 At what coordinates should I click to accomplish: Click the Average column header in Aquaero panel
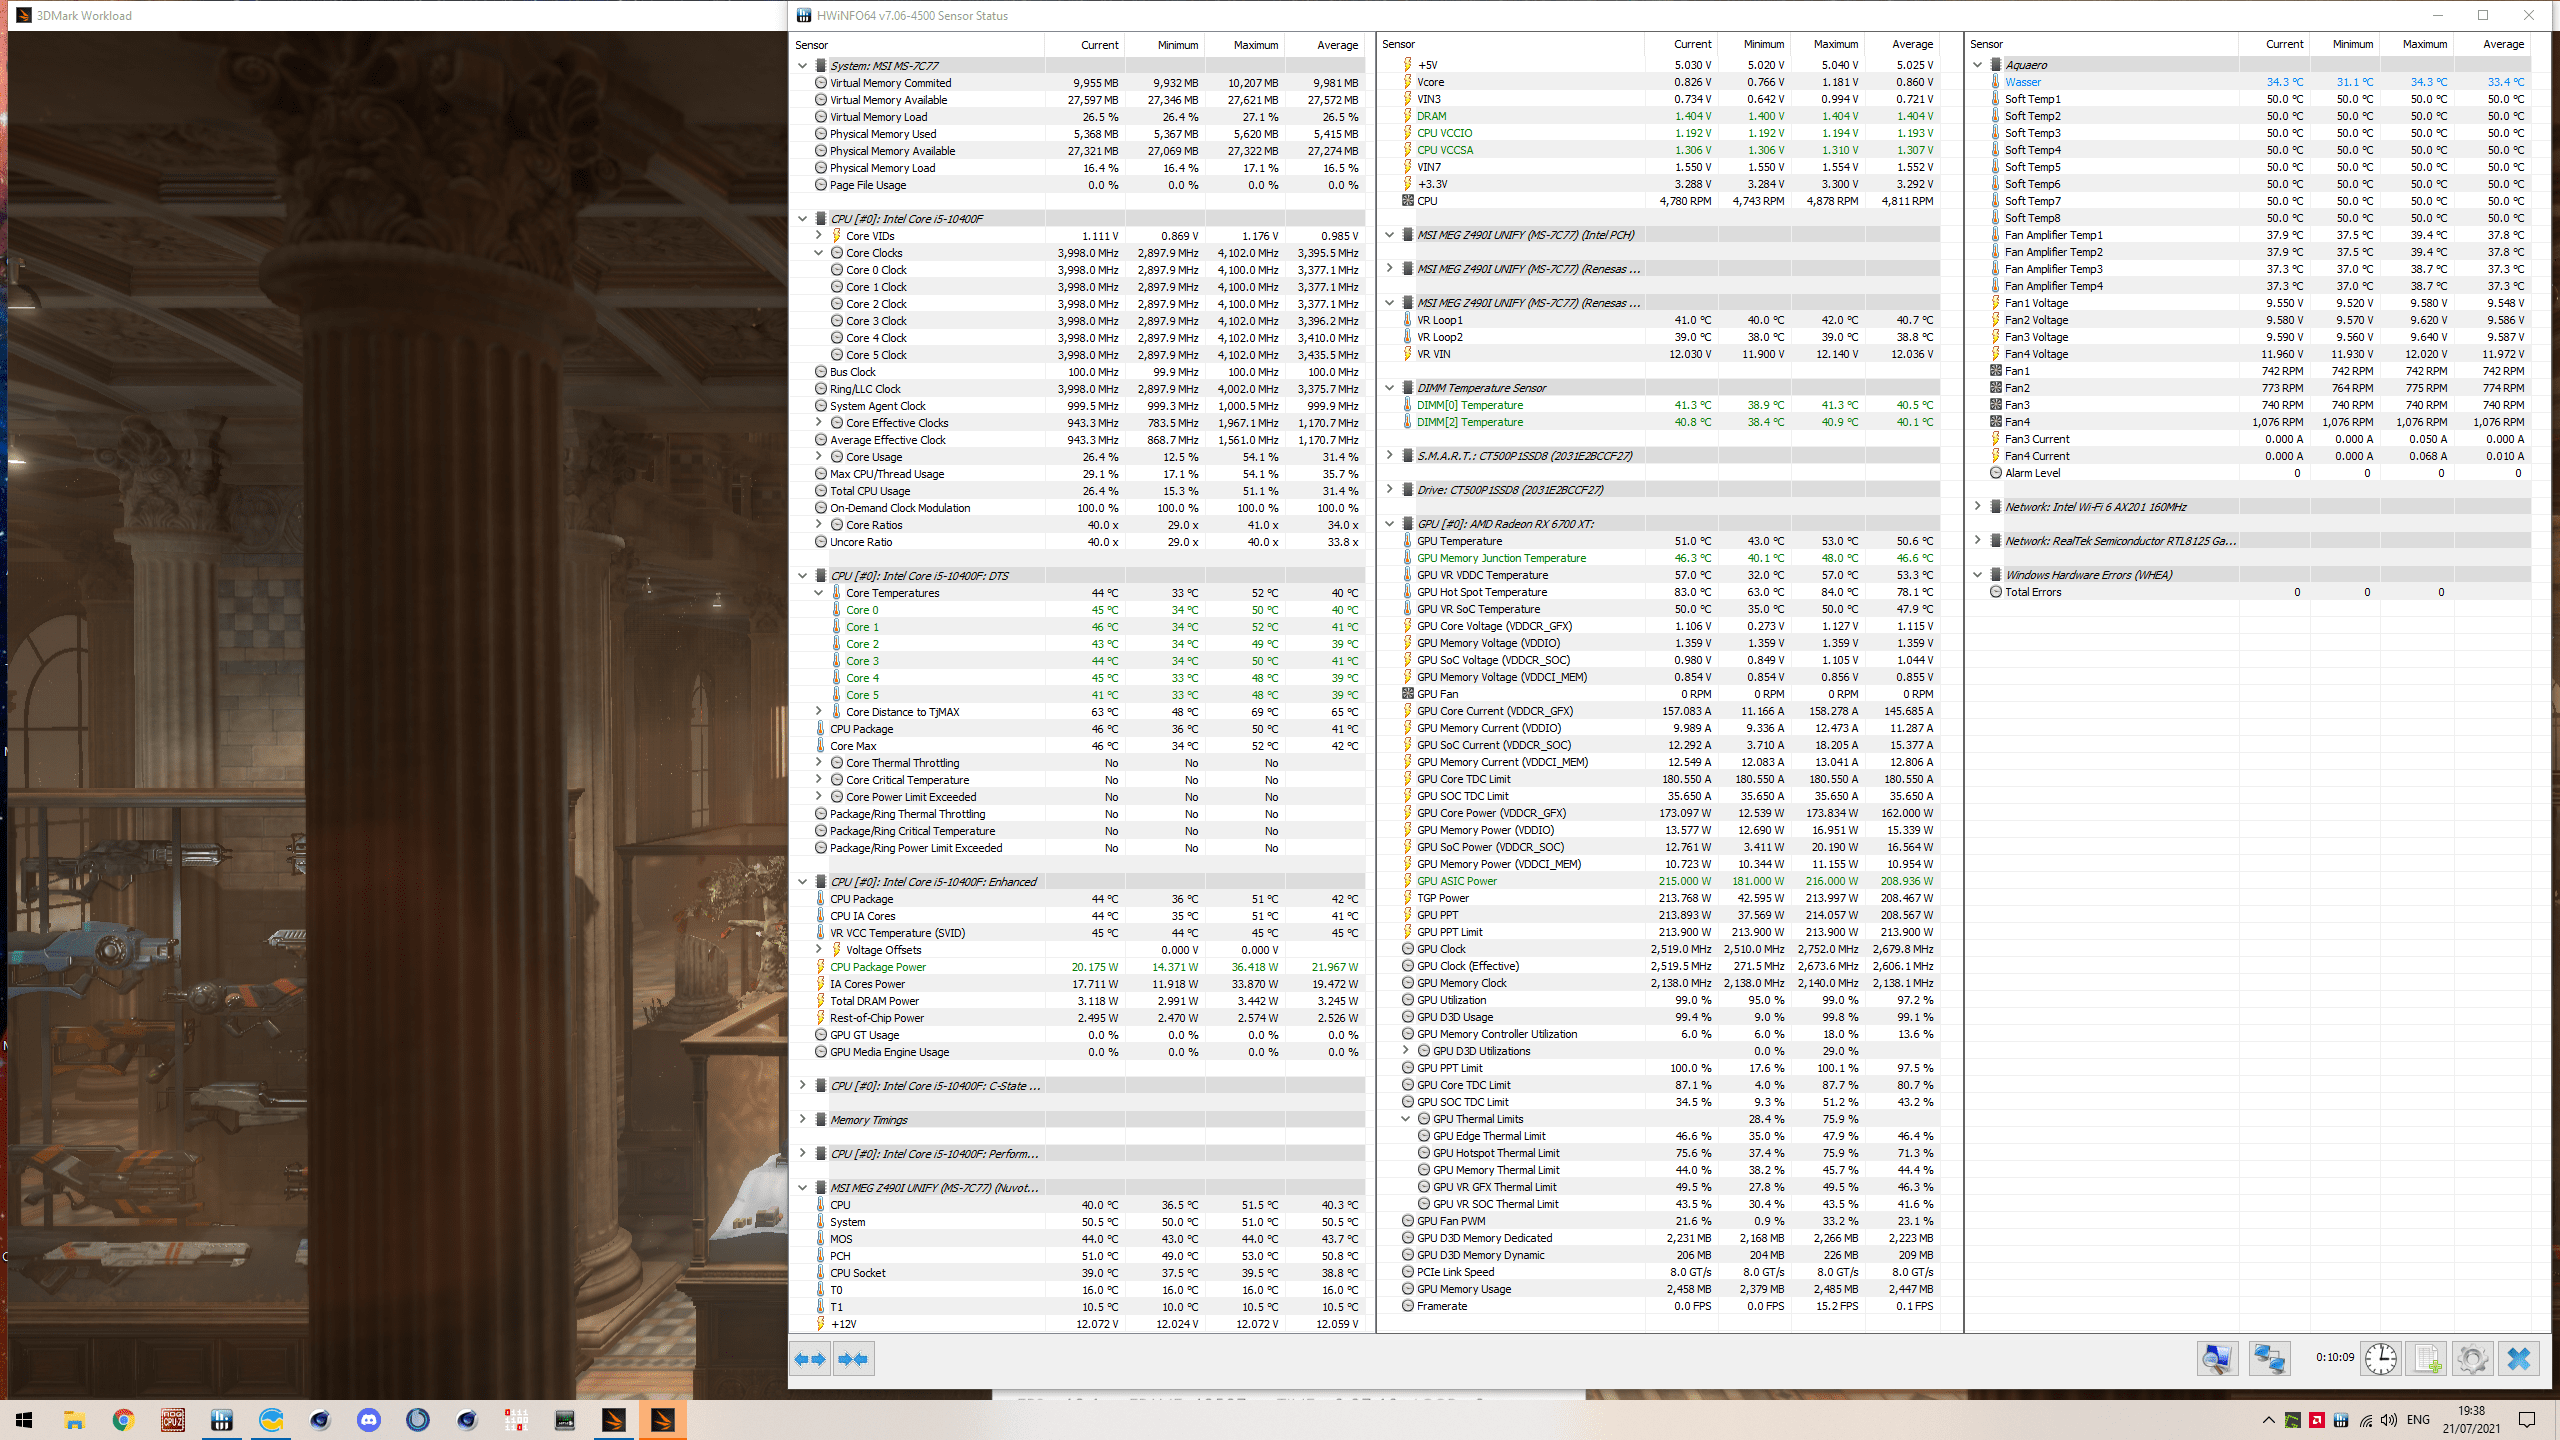2502,44
